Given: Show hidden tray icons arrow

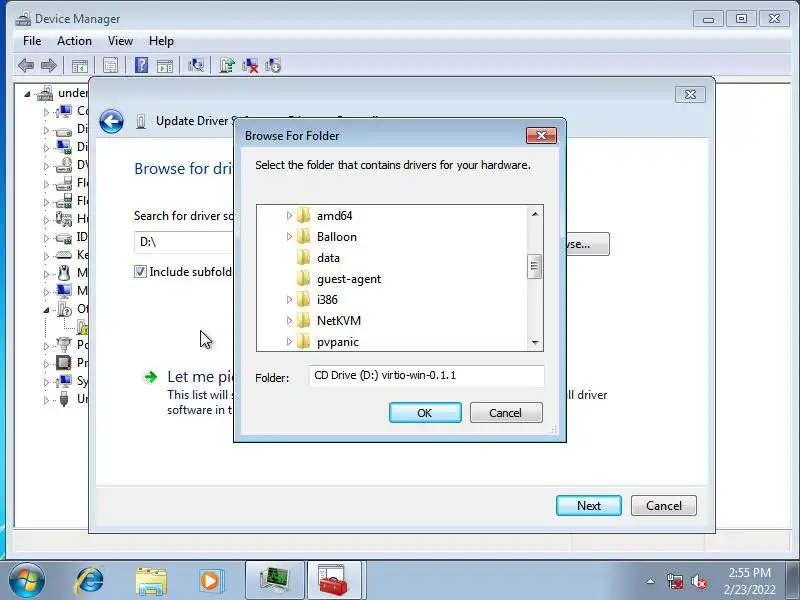Looking at the screenshot, I should (x=651, y=581).
